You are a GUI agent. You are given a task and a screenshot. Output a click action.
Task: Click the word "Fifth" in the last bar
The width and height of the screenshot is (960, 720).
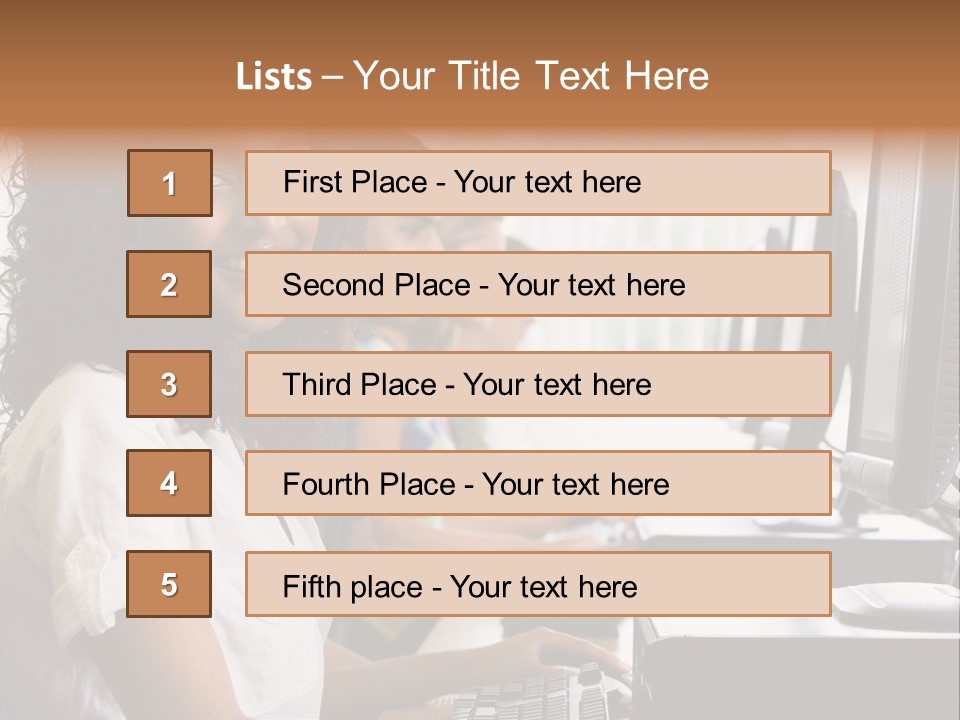(x=311, y=586)
